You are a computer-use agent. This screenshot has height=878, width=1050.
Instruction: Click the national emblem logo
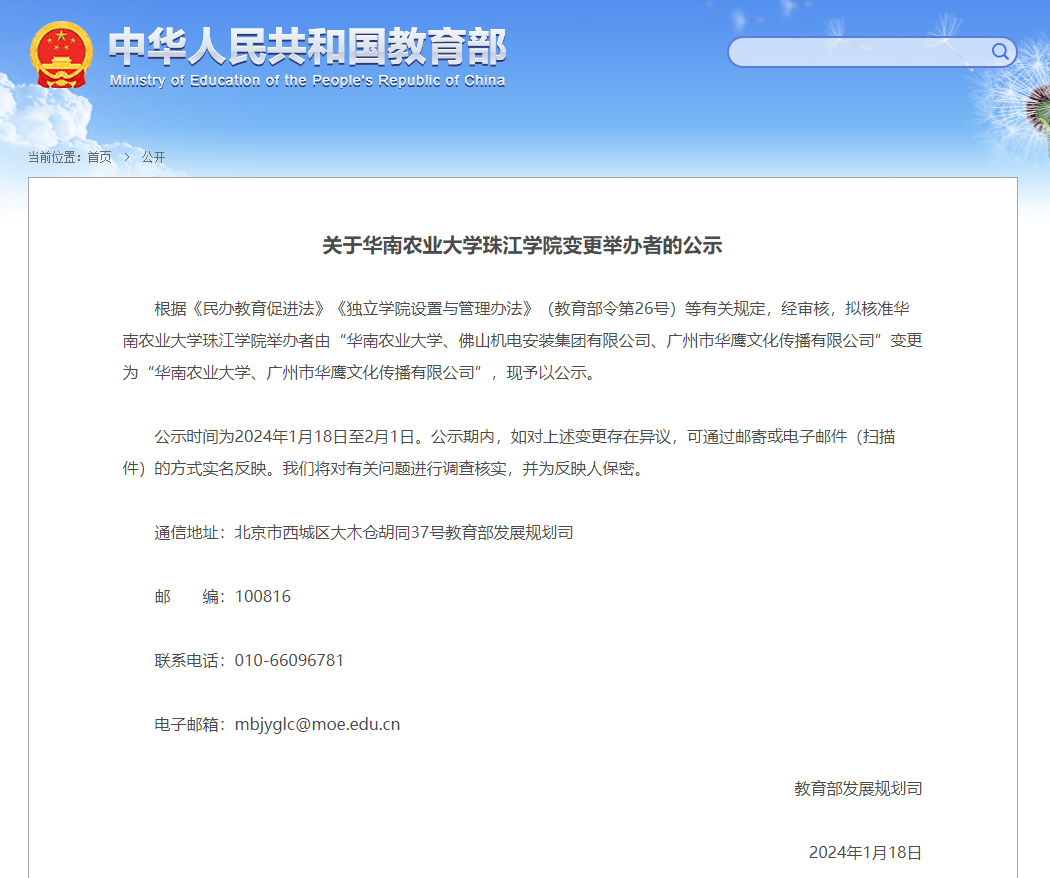(x=61, y=55)
